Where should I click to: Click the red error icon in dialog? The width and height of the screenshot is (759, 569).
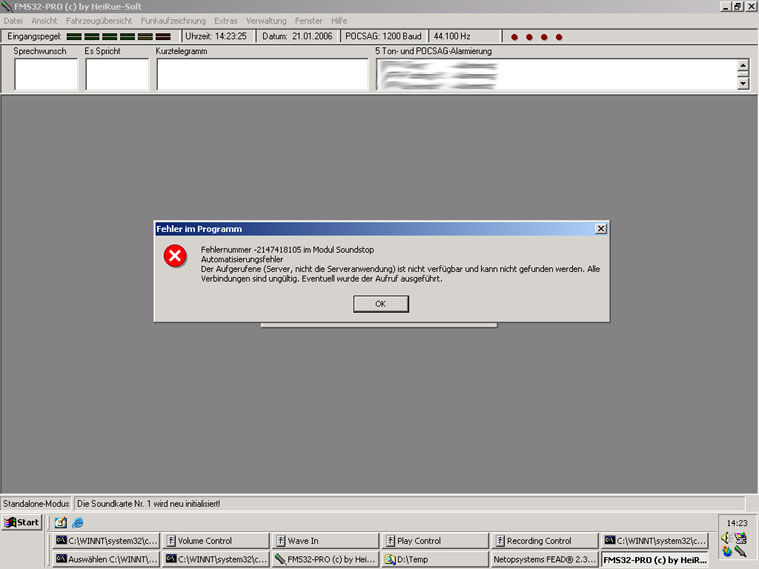[175, 256]
